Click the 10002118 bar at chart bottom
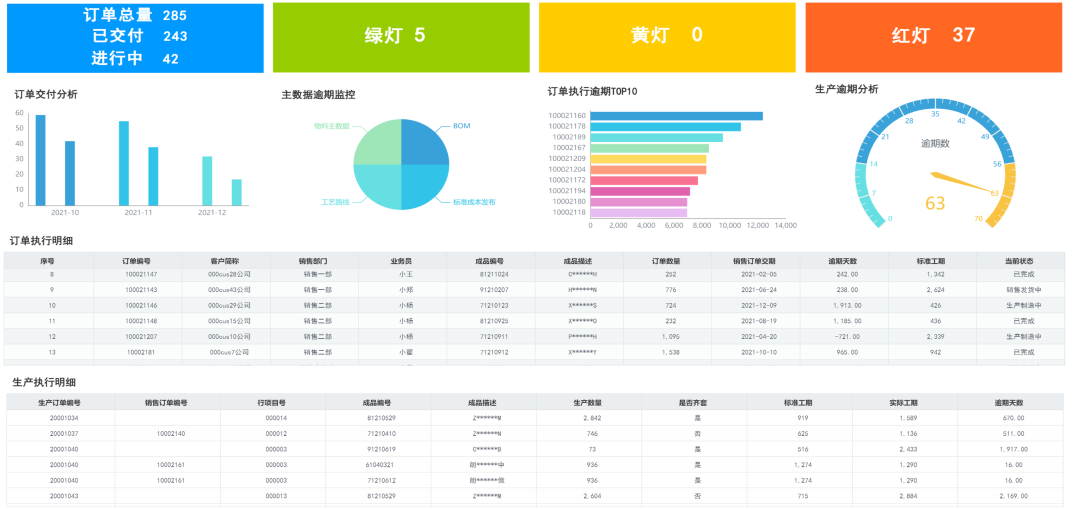1080x509 pixels. coord(638,213)
